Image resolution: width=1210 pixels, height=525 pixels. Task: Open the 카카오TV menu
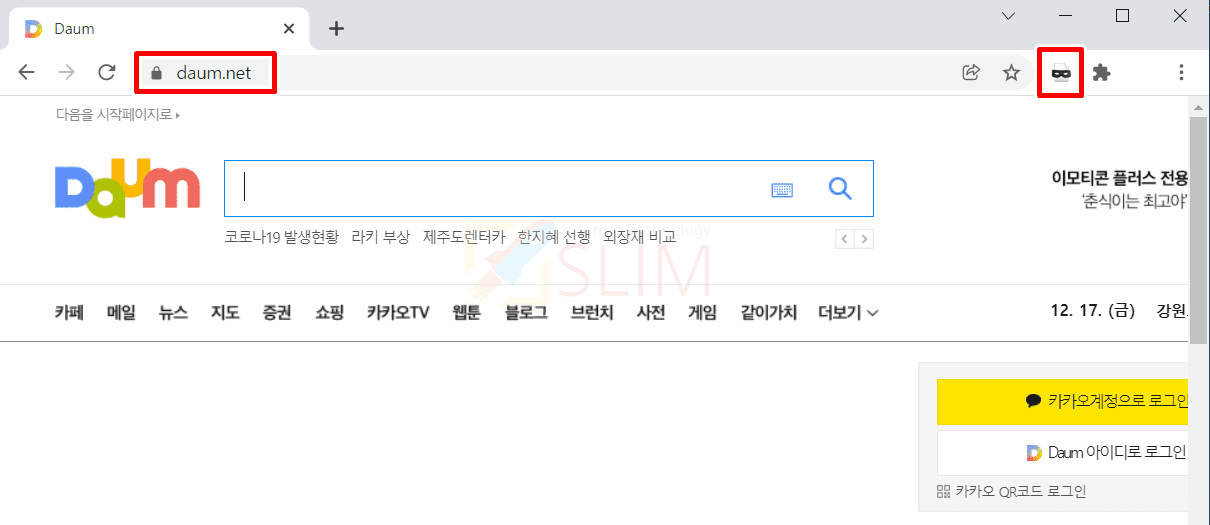tap(398, 312)
